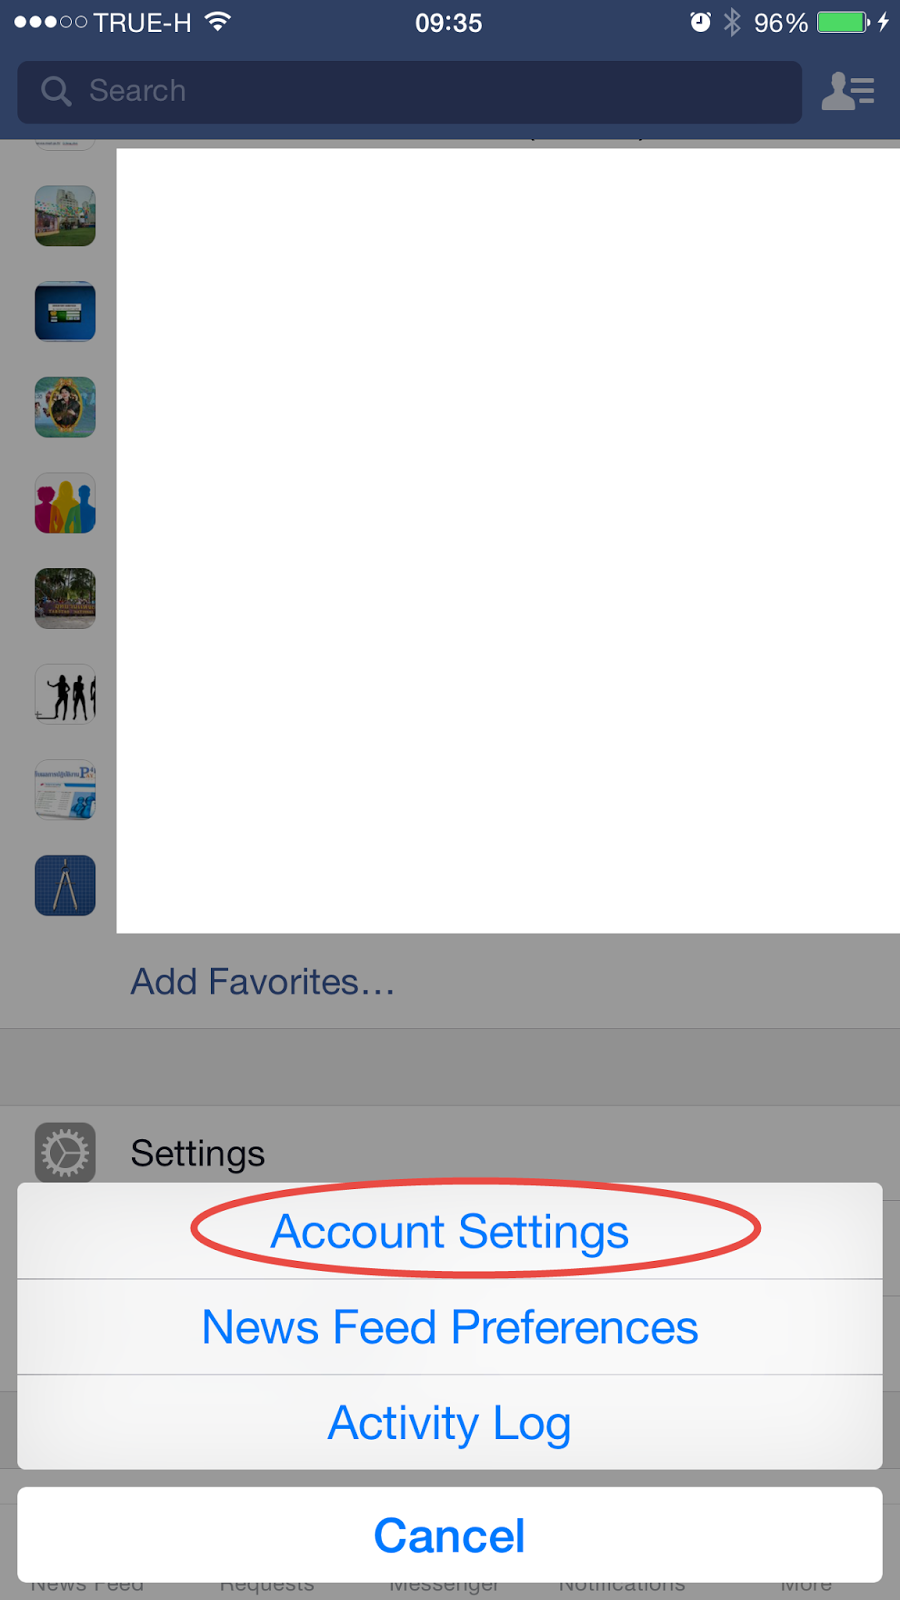
Task: Open the building with flags thumbnail
Action: click(x=65, y=216)
